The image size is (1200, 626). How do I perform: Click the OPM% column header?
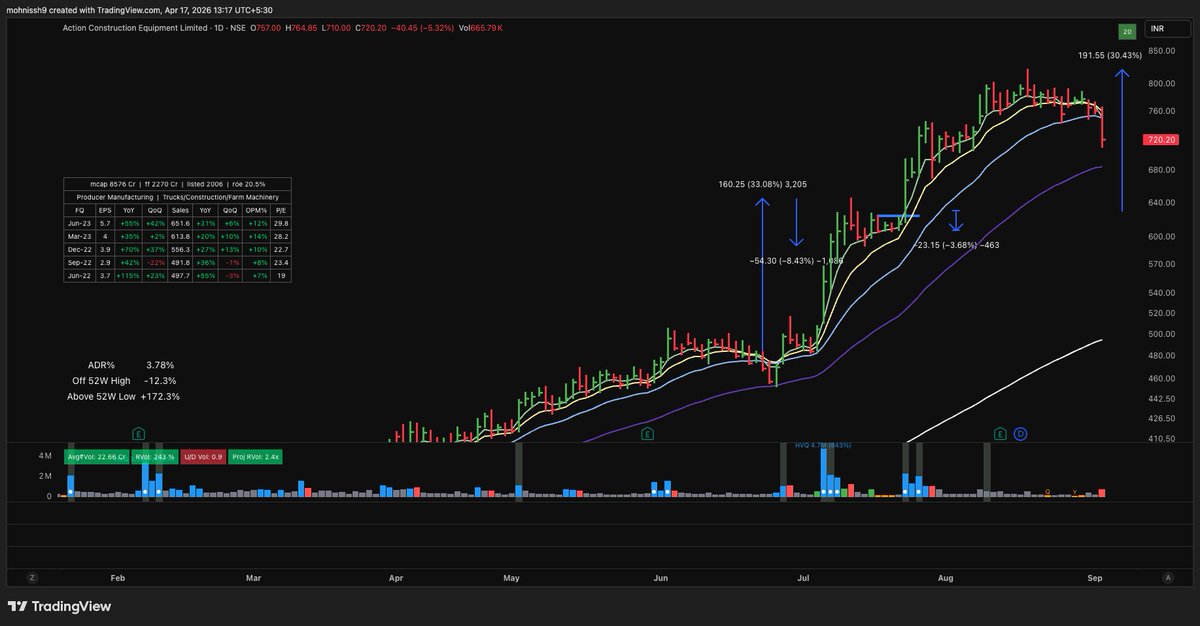click(257, 211)
